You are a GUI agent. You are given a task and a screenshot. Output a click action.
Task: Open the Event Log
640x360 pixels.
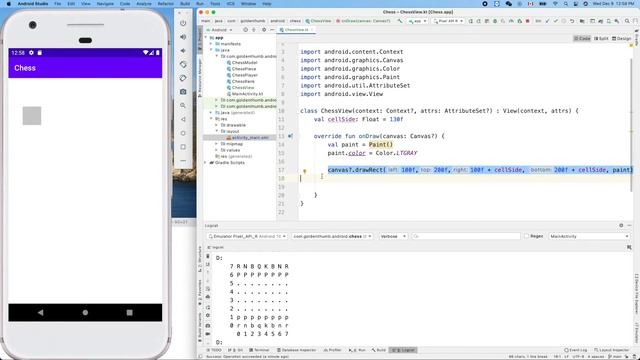576,350
